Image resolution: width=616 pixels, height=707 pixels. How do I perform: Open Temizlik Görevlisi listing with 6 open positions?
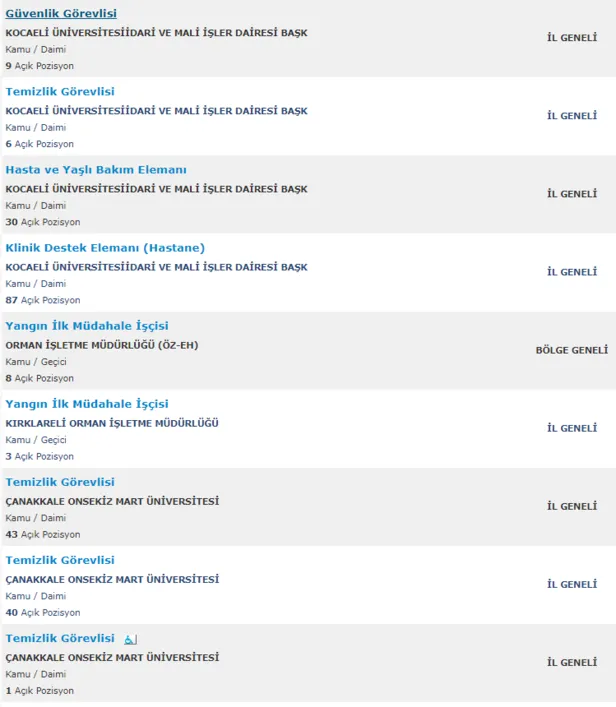[60, 92]
